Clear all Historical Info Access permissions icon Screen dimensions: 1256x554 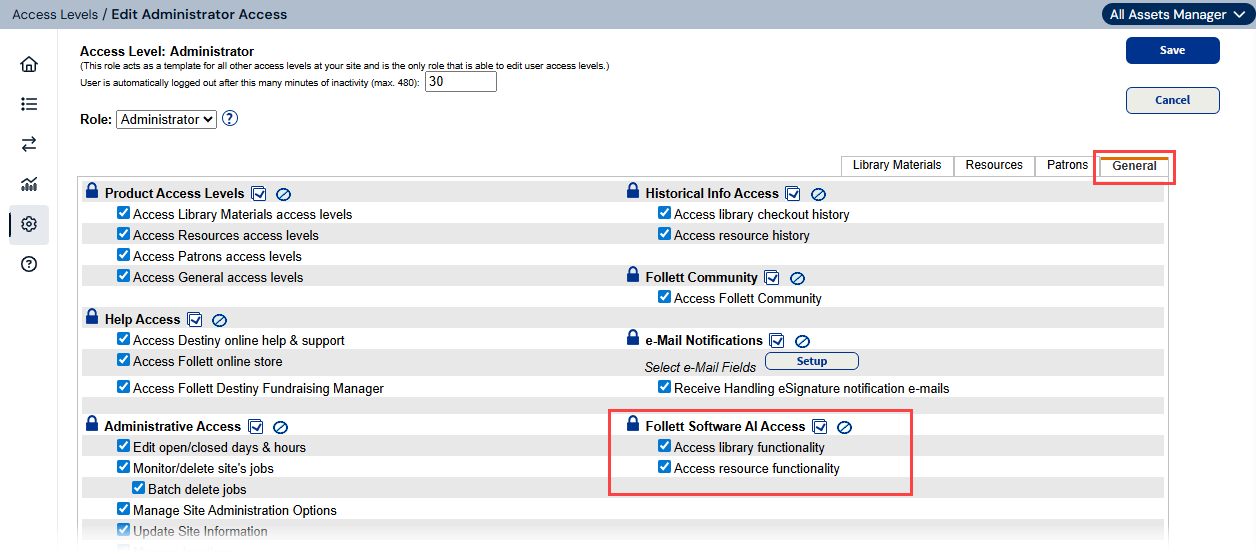point(818,194)
